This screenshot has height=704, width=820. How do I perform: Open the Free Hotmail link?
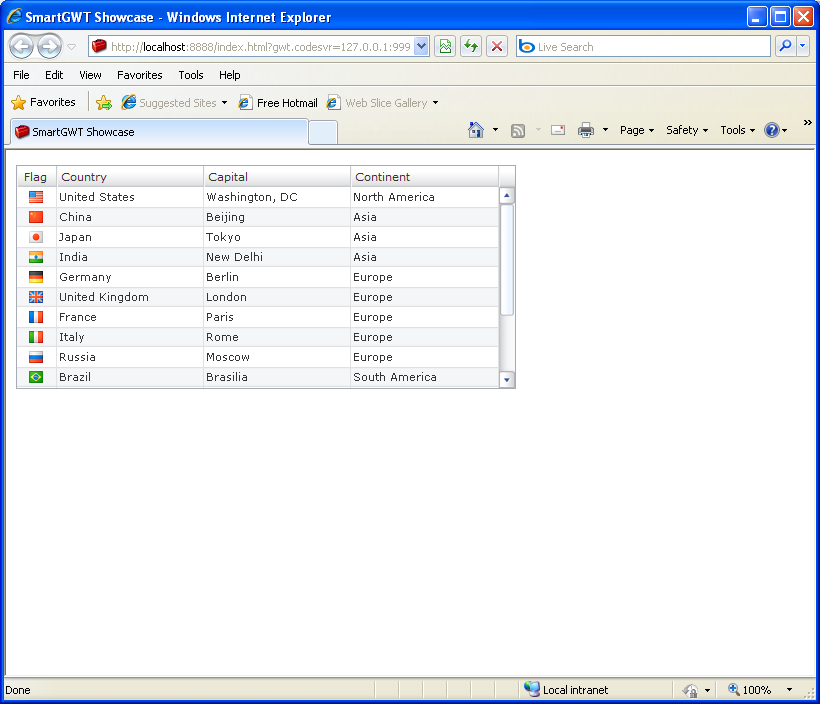[x=278, y=103]
